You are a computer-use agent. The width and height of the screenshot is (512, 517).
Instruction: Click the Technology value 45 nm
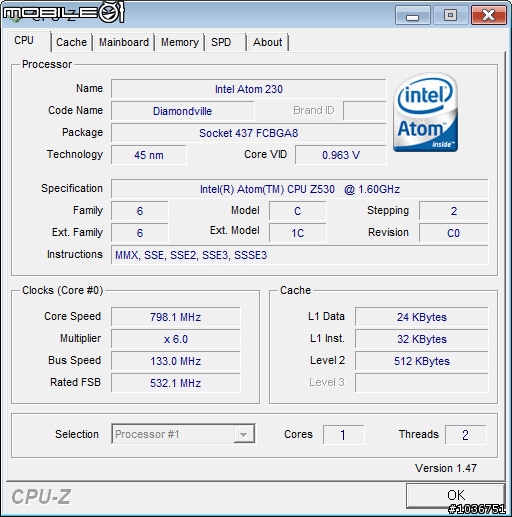pyautogui.click(x=149, y=155)
